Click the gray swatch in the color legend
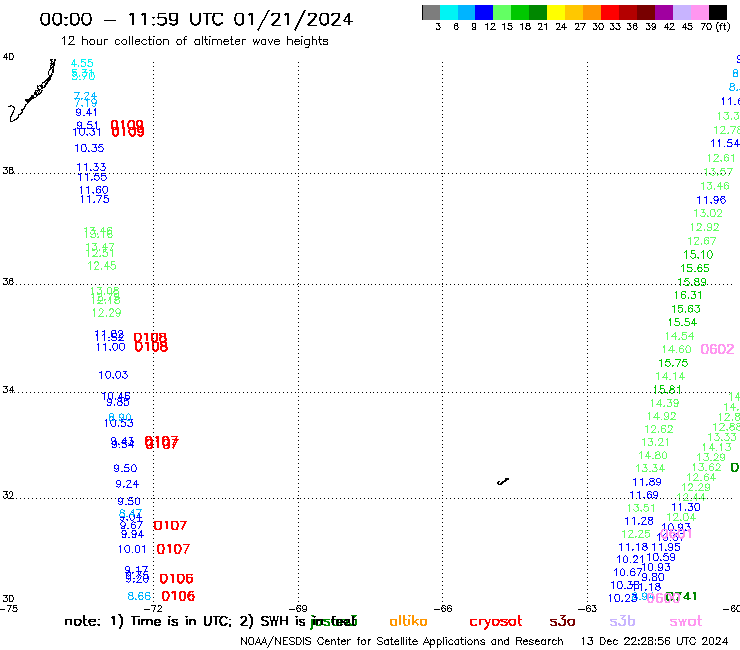Image resolution: width=740 pixels, height=650 pixels. (x=431, y=12)
